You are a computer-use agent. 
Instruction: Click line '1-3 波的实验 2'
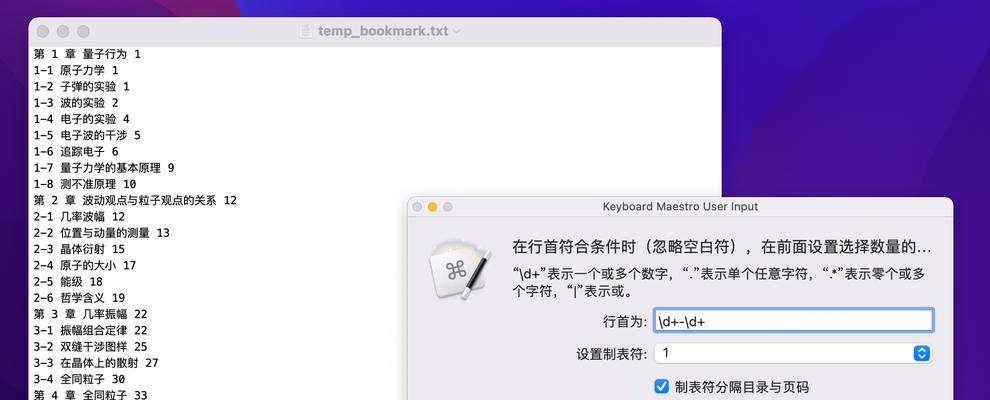coord(76,103)
